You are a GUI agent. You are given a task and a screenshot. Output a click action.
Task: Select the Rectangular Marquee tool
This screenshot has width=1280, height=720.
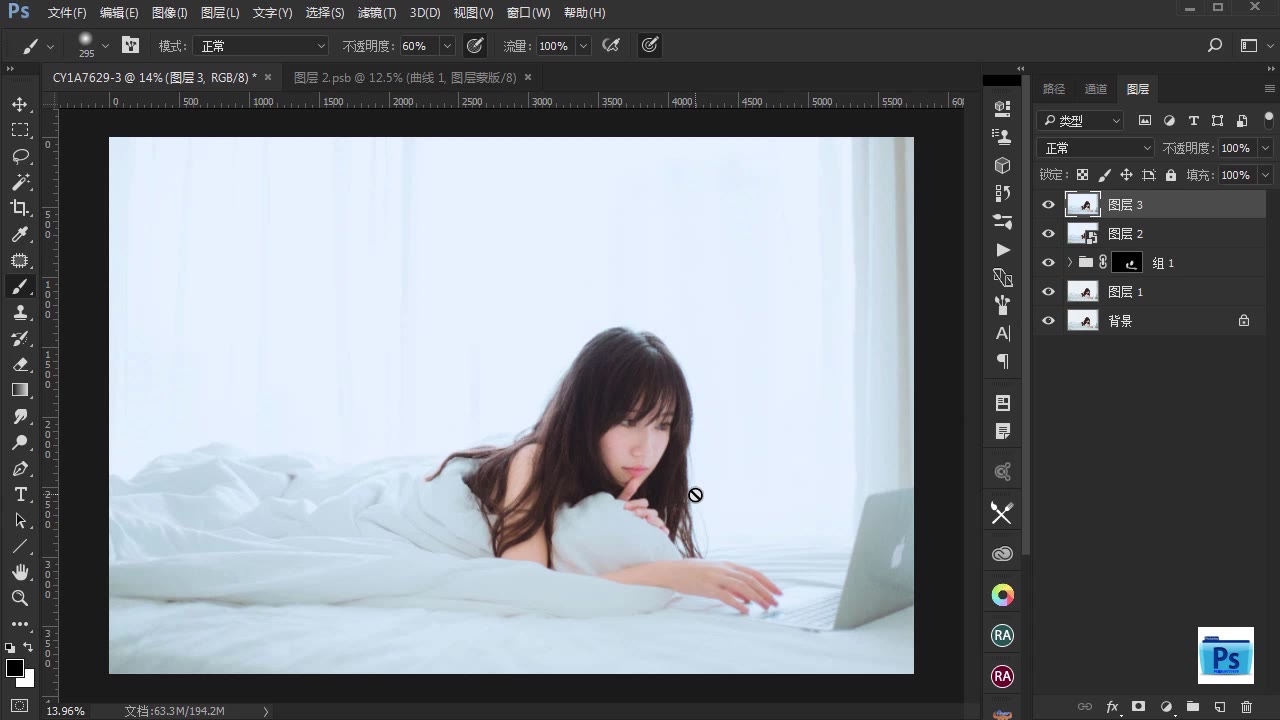(x=20, y=130)
